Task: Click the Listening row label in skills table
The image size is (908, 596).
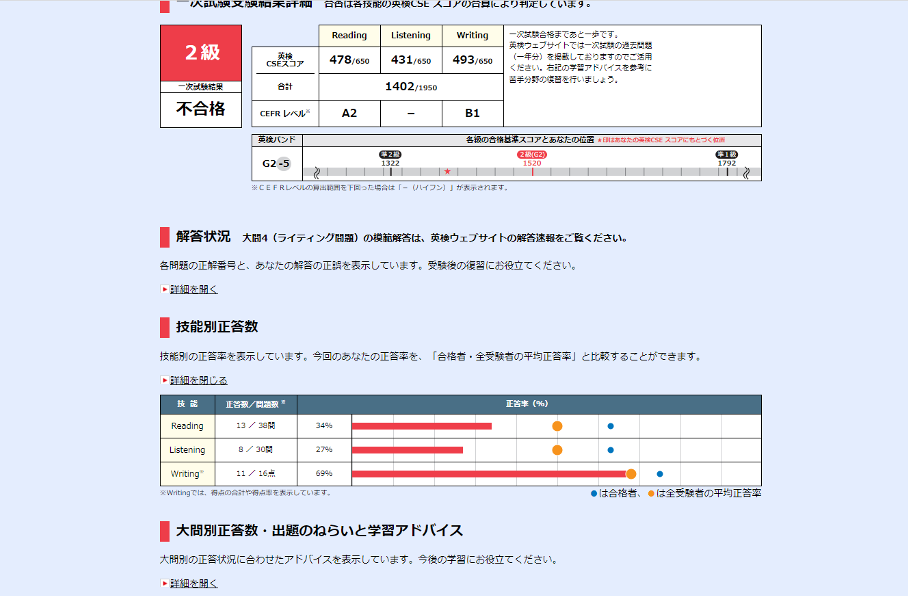Action: (x=187, y=450)
